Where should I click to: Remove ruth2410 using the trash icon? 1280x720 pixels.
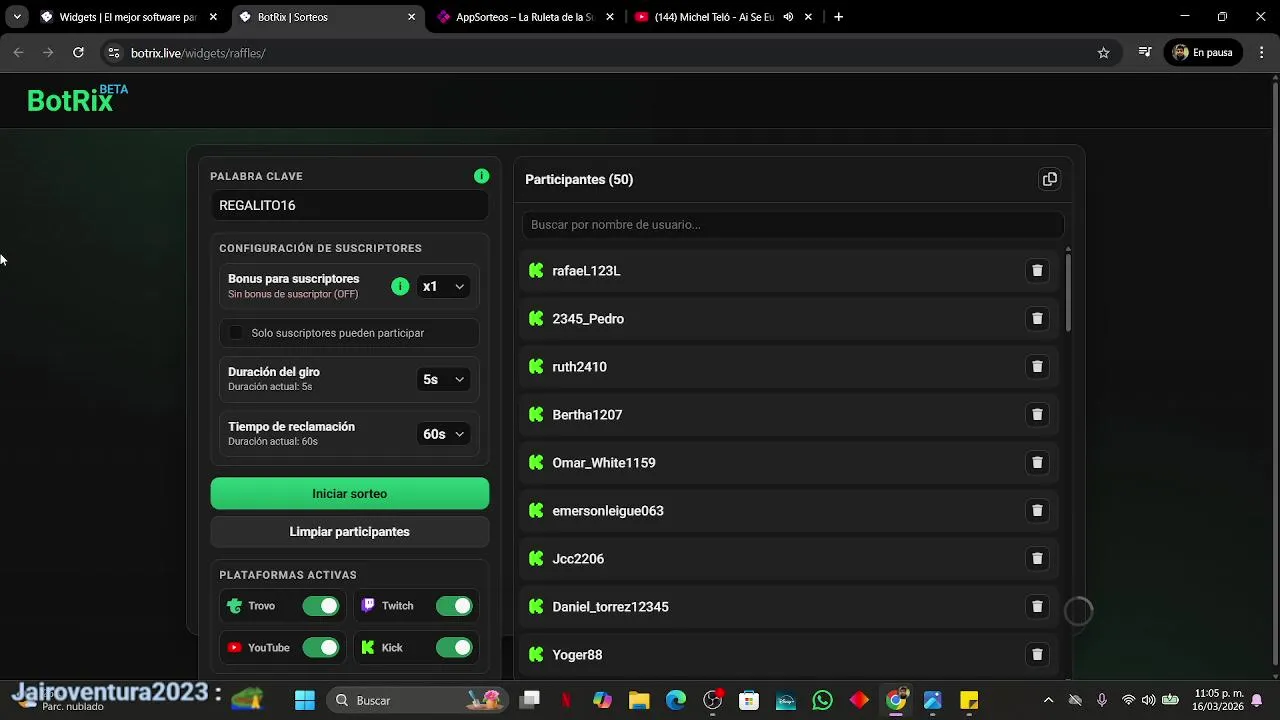pyautogui.click(x=1037, y=367)
